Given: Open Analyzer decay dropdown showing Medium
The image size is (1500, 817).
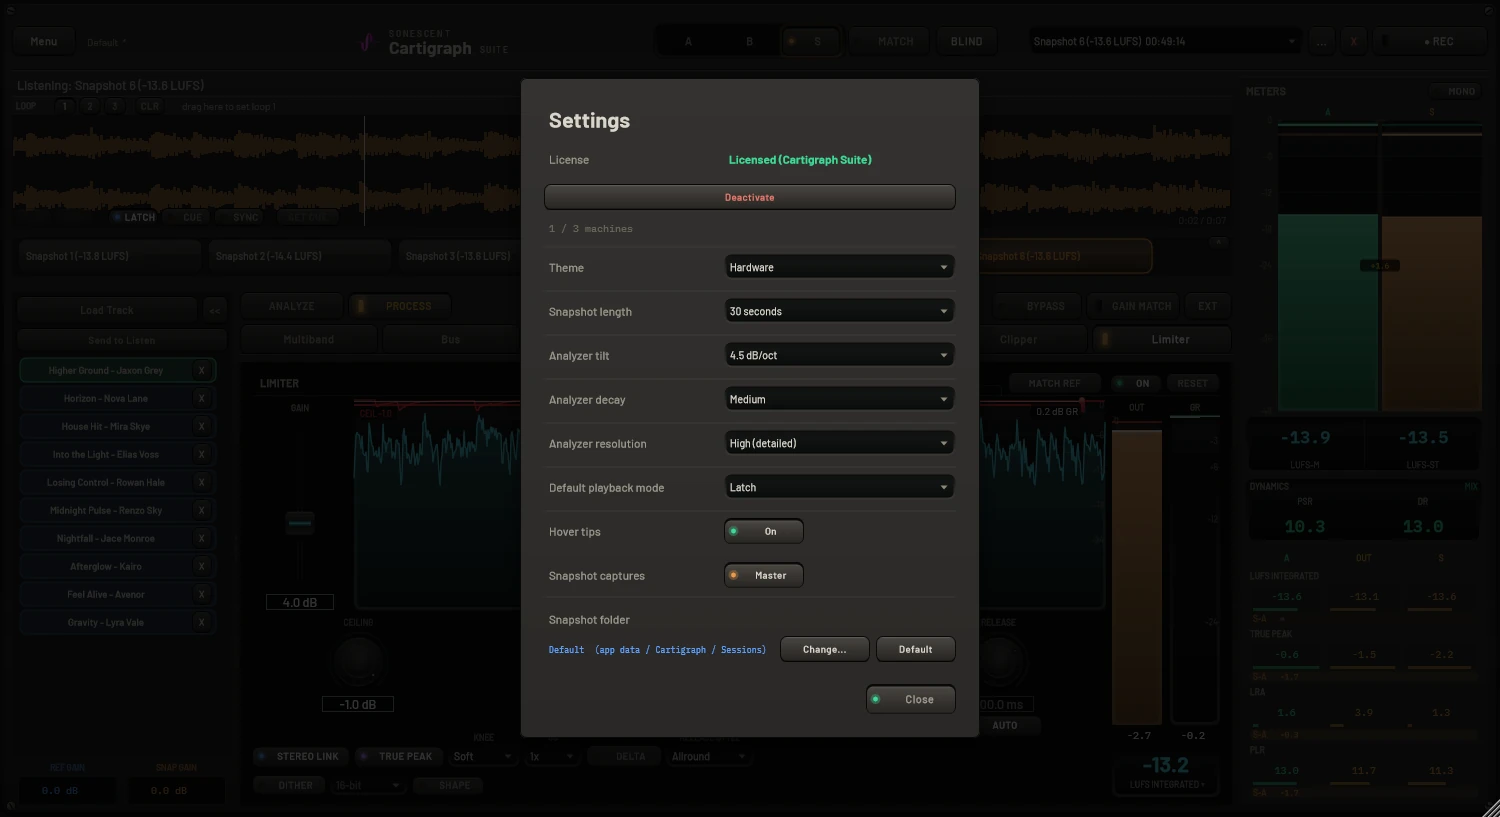Looking at the screenshot, I should 839,399.
